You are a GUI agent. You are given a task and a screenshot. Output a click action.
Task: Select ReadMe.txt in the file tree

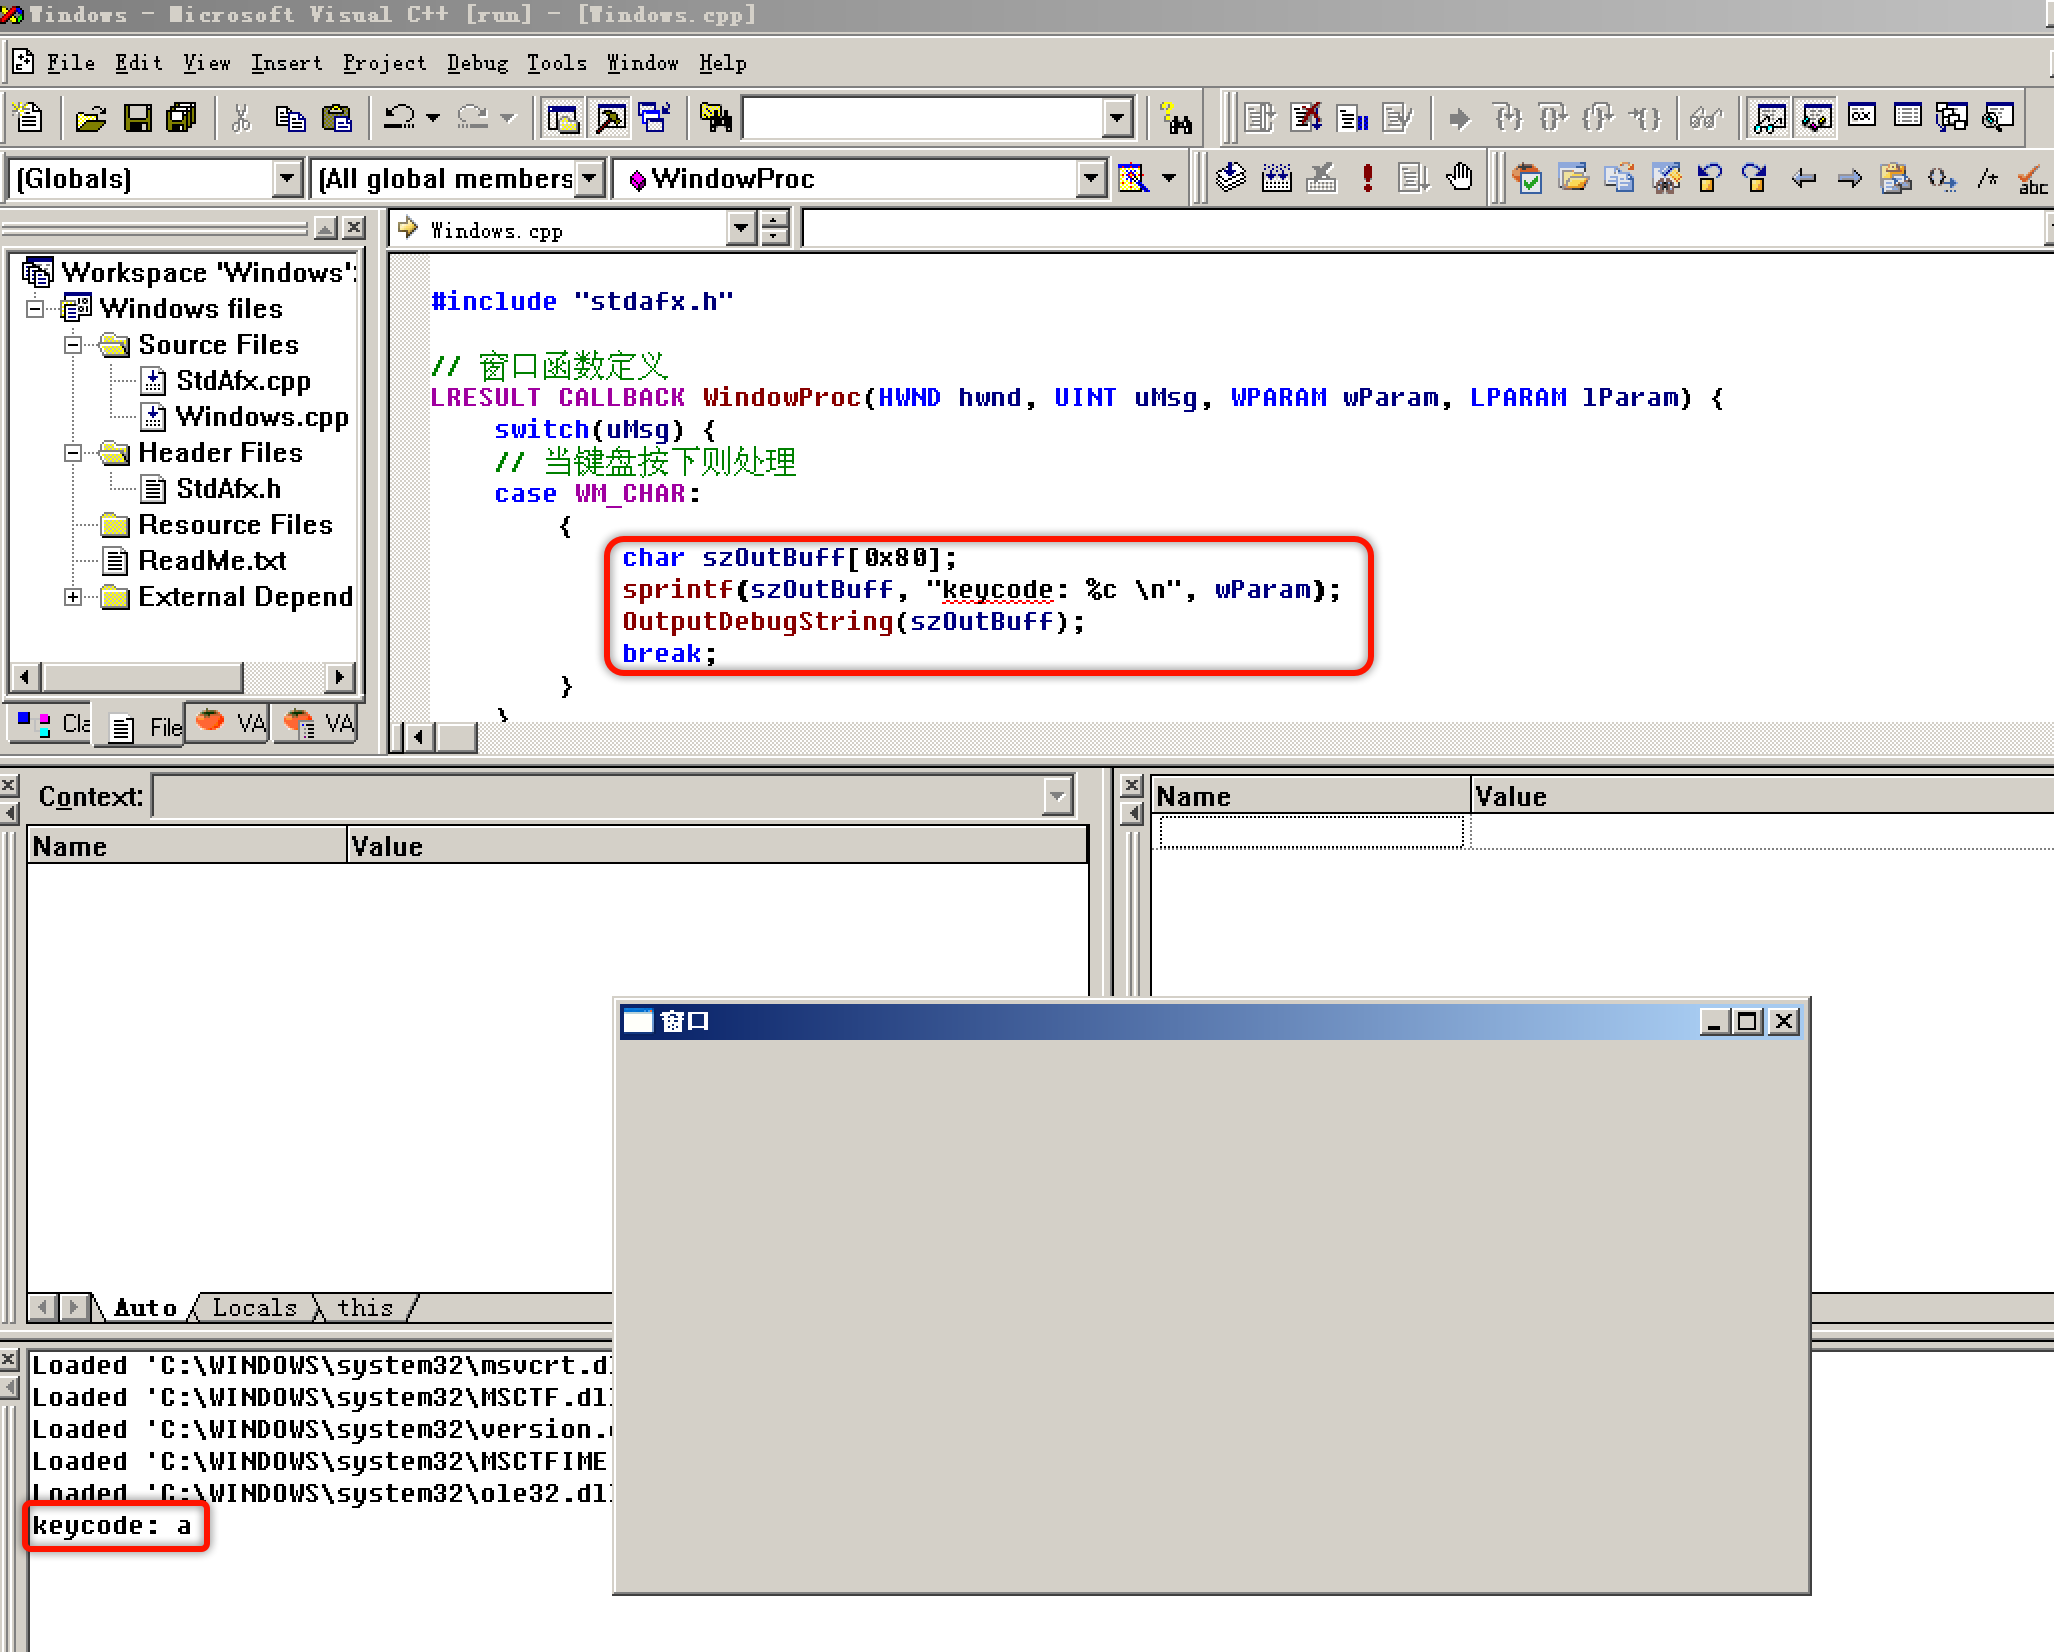(212, 561)
